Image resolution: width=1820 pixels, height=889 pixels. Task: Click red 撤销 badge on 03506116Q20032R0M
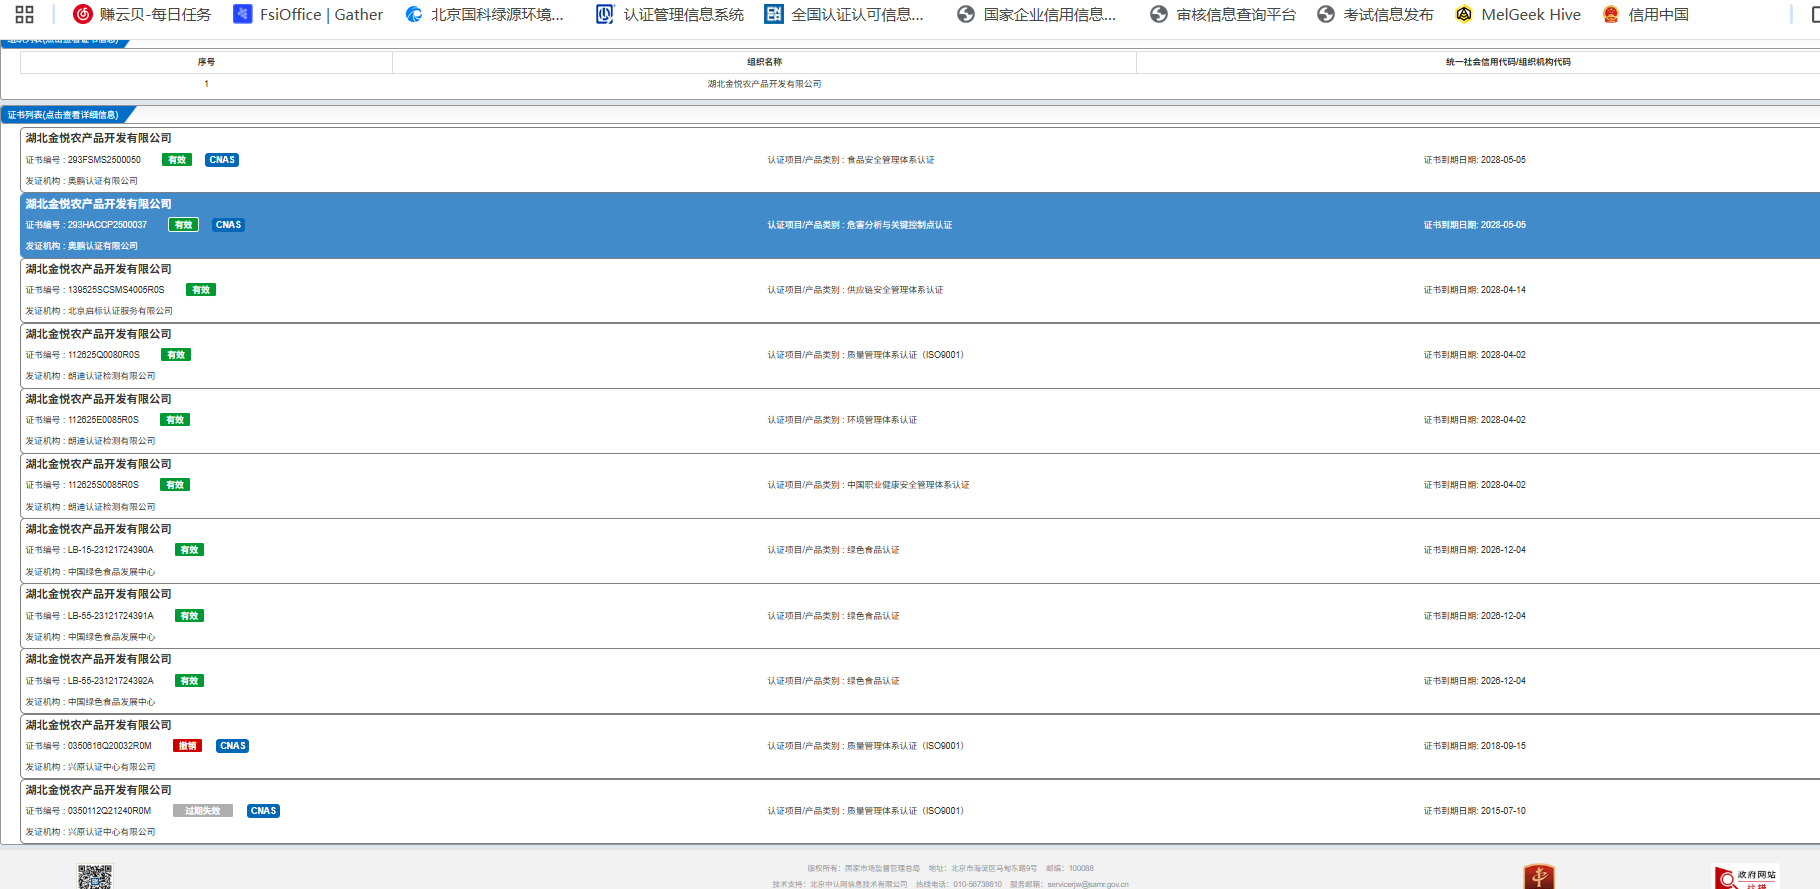[187, 746]
